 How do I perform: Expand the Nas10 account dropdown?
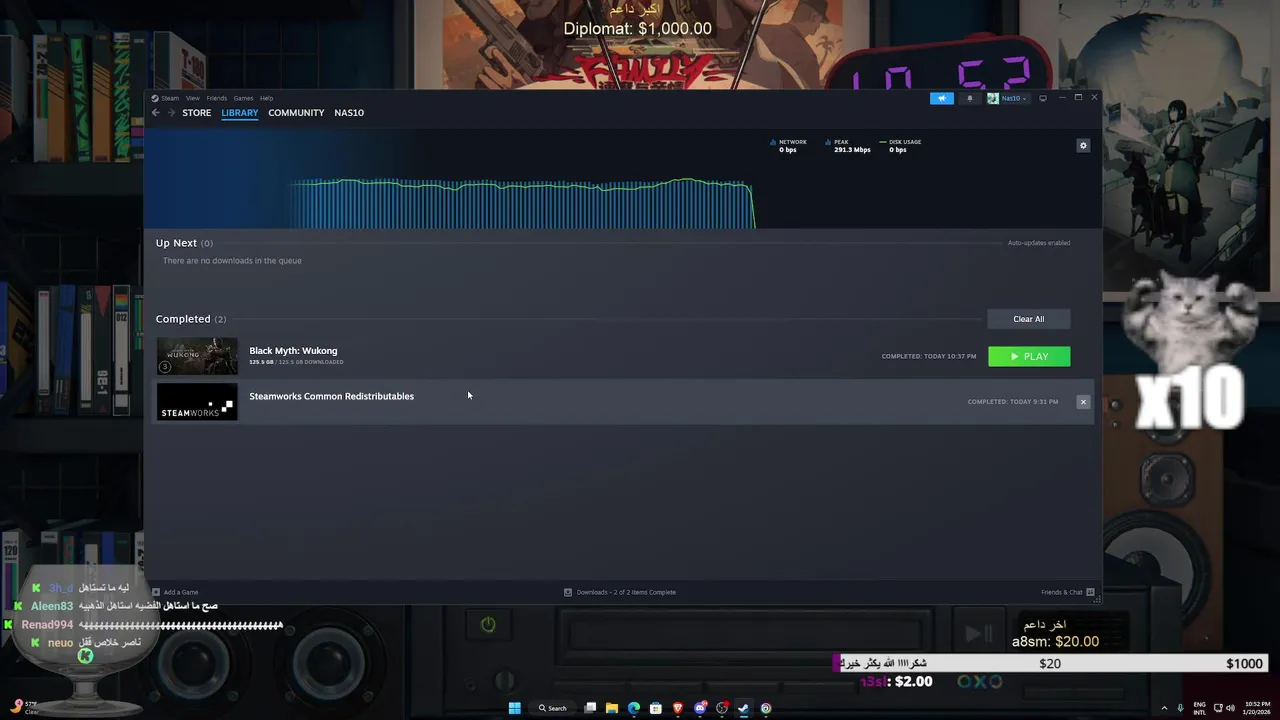[1007, 98]
